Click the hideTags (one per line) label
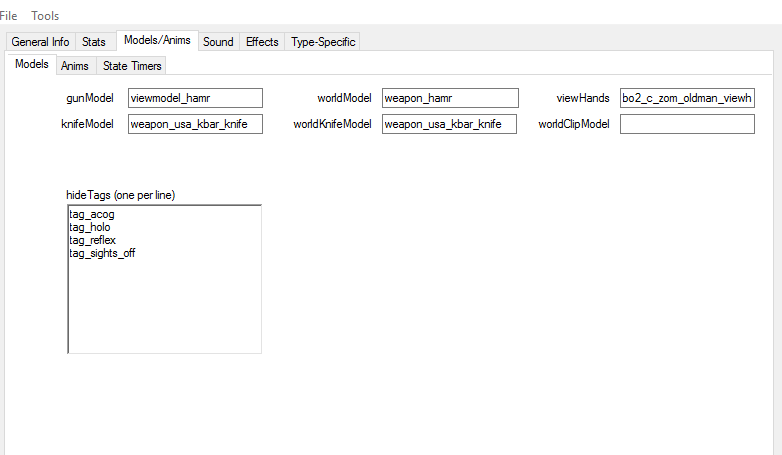The width and height of the screenshot is (782, 455). pyautogui.click(x=121, y=195)
